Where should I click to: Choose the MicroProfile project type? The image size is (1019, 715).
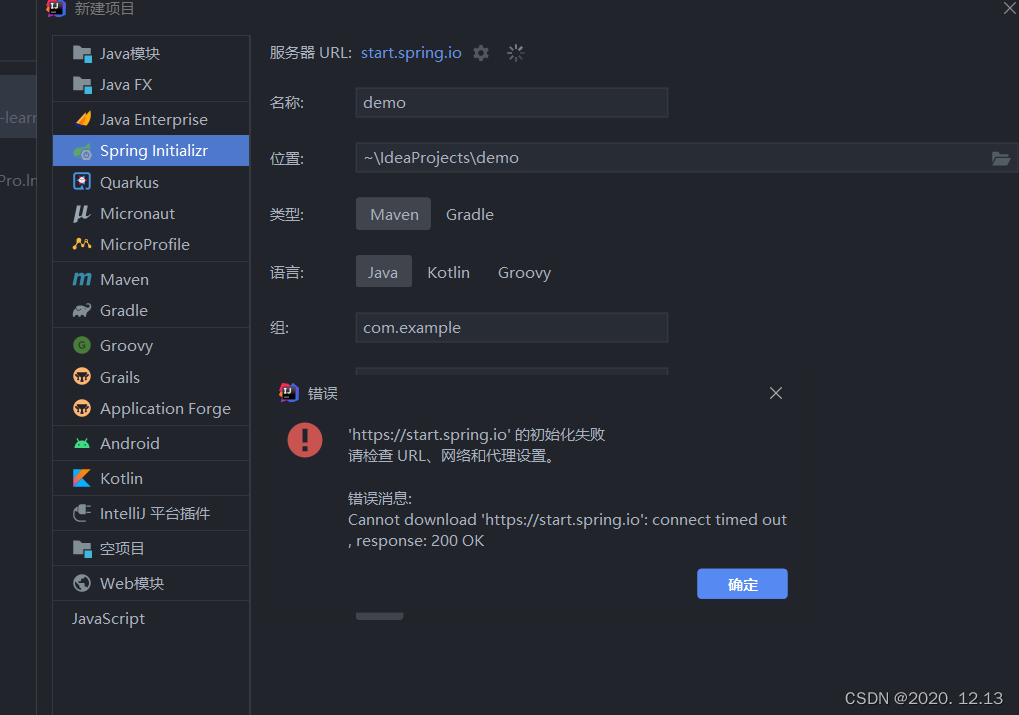(144, 244)
